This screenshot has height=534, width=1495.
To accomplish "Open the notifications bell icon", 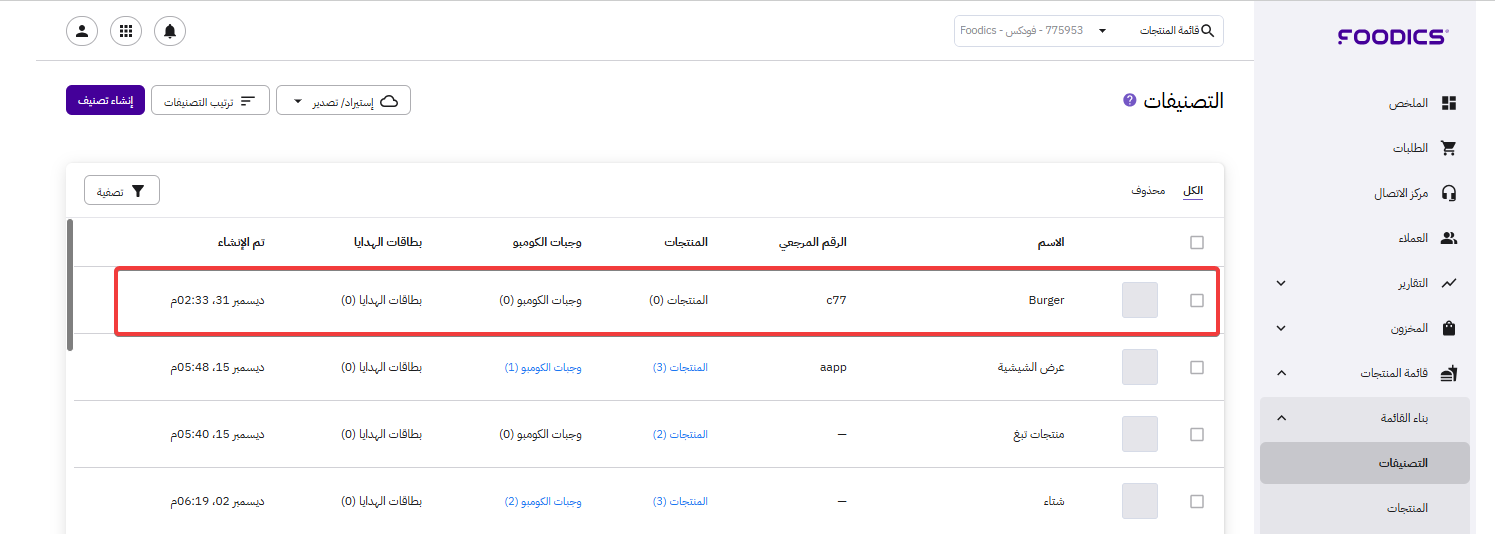I will click(170, 31).
